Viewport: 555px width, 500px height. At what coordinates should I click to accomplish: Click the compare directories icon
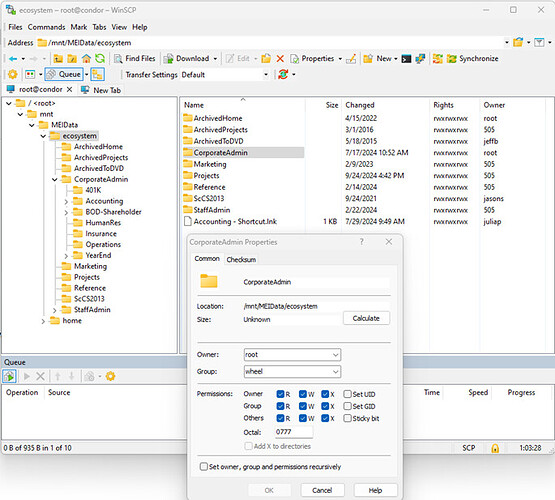click(437, 59)
